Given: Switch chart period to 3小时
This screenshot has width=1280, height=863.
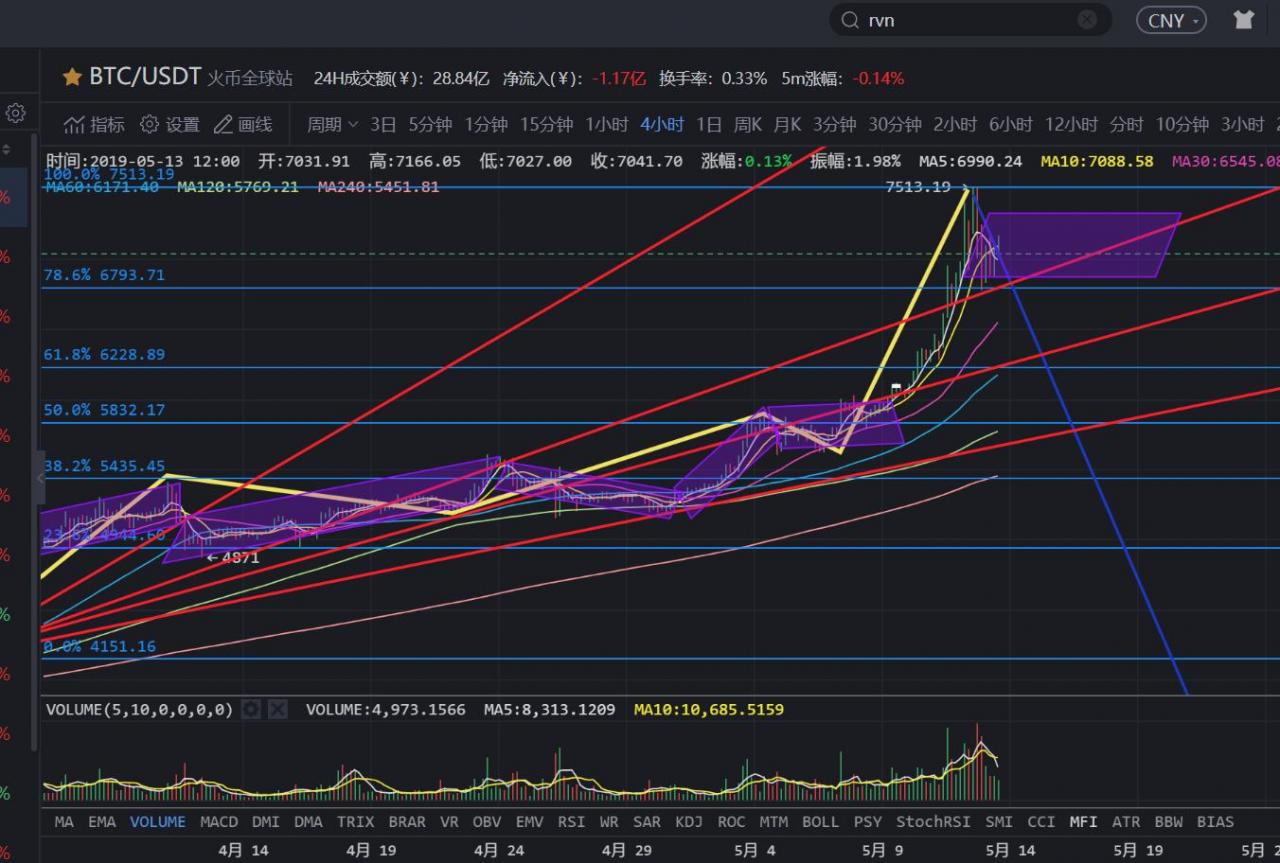Looking at the screenshot, I should pyautogui.click(x=1242, y=125).
